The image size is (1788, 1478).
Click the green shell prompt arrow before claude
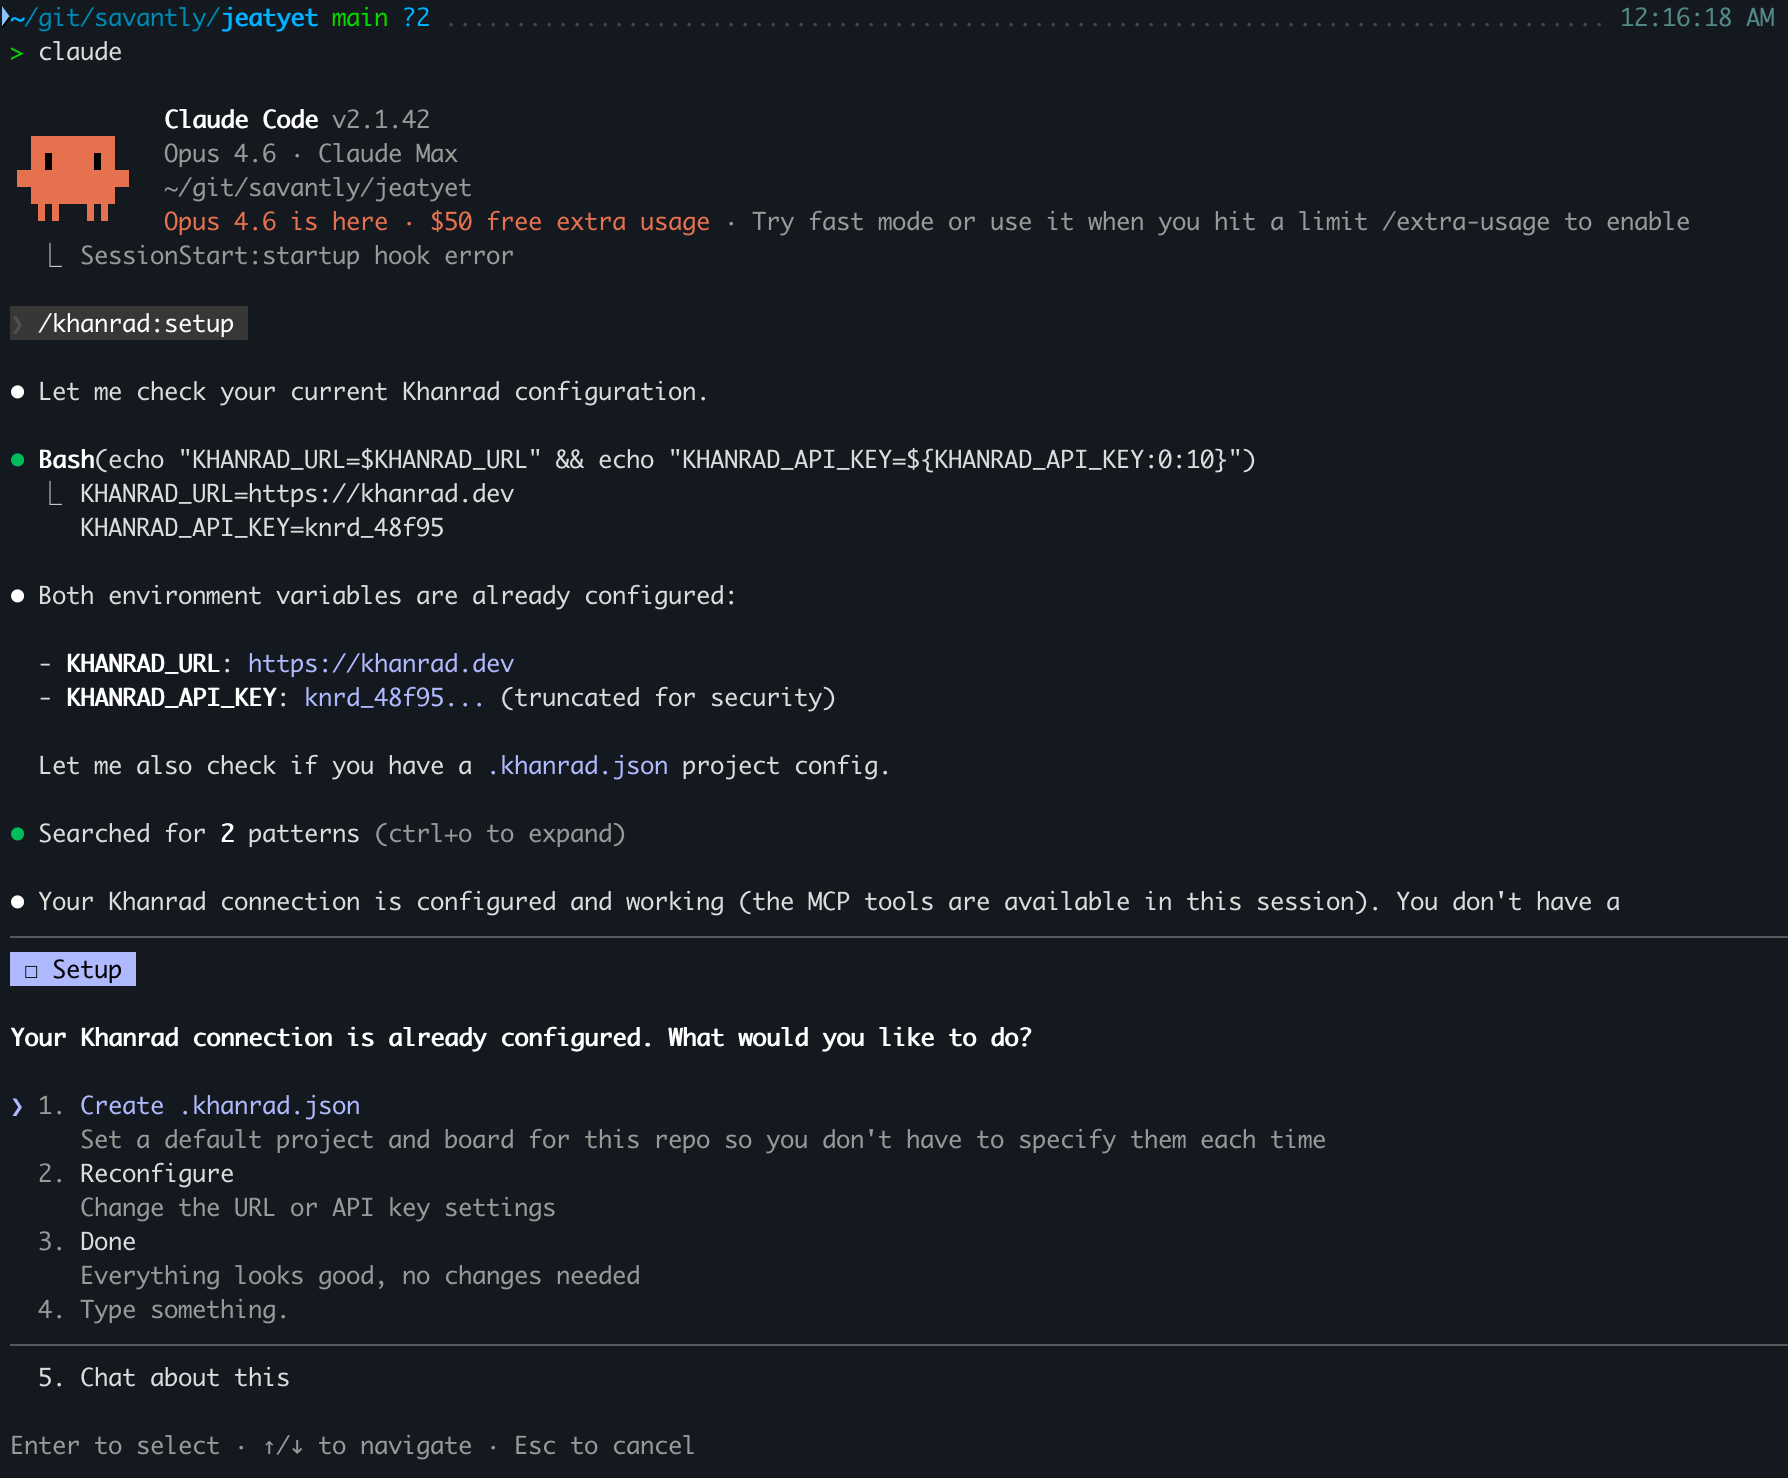click(17, 53)
